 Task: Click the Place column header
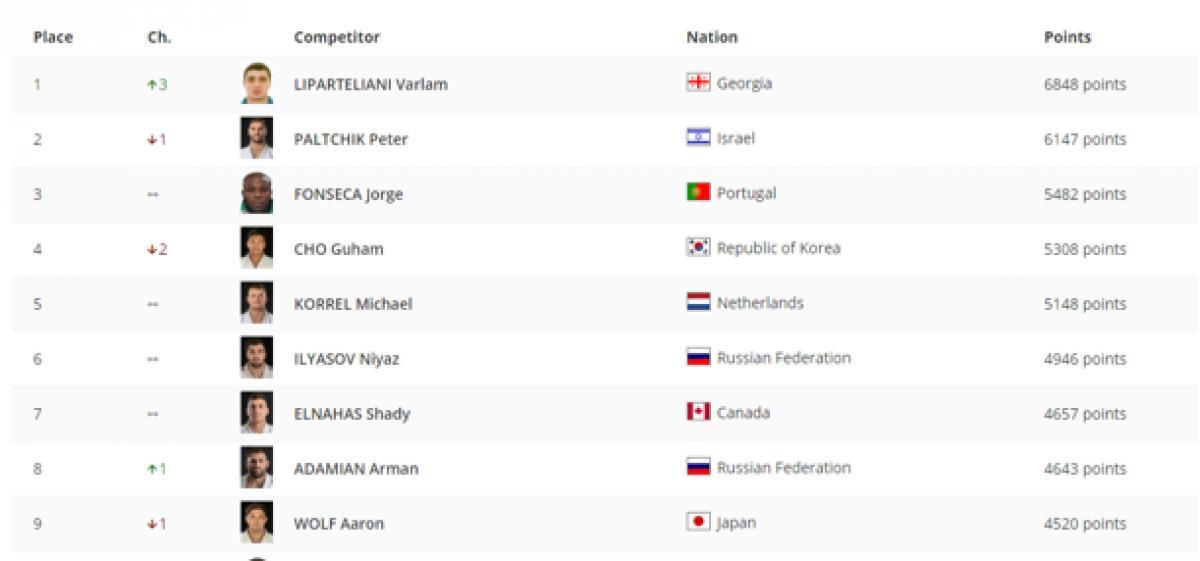pos(53,38)
